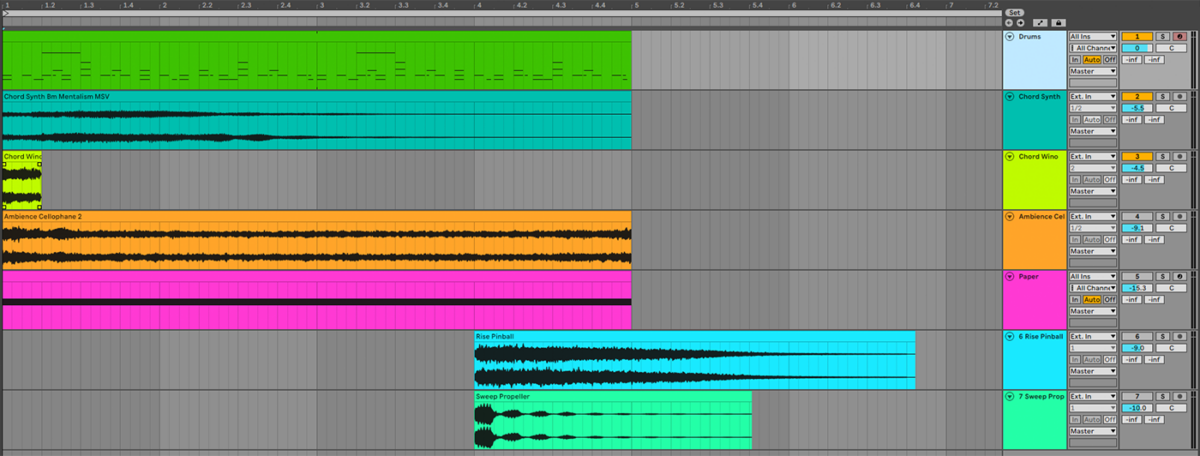Solo the Chord Wino track

1162,156
